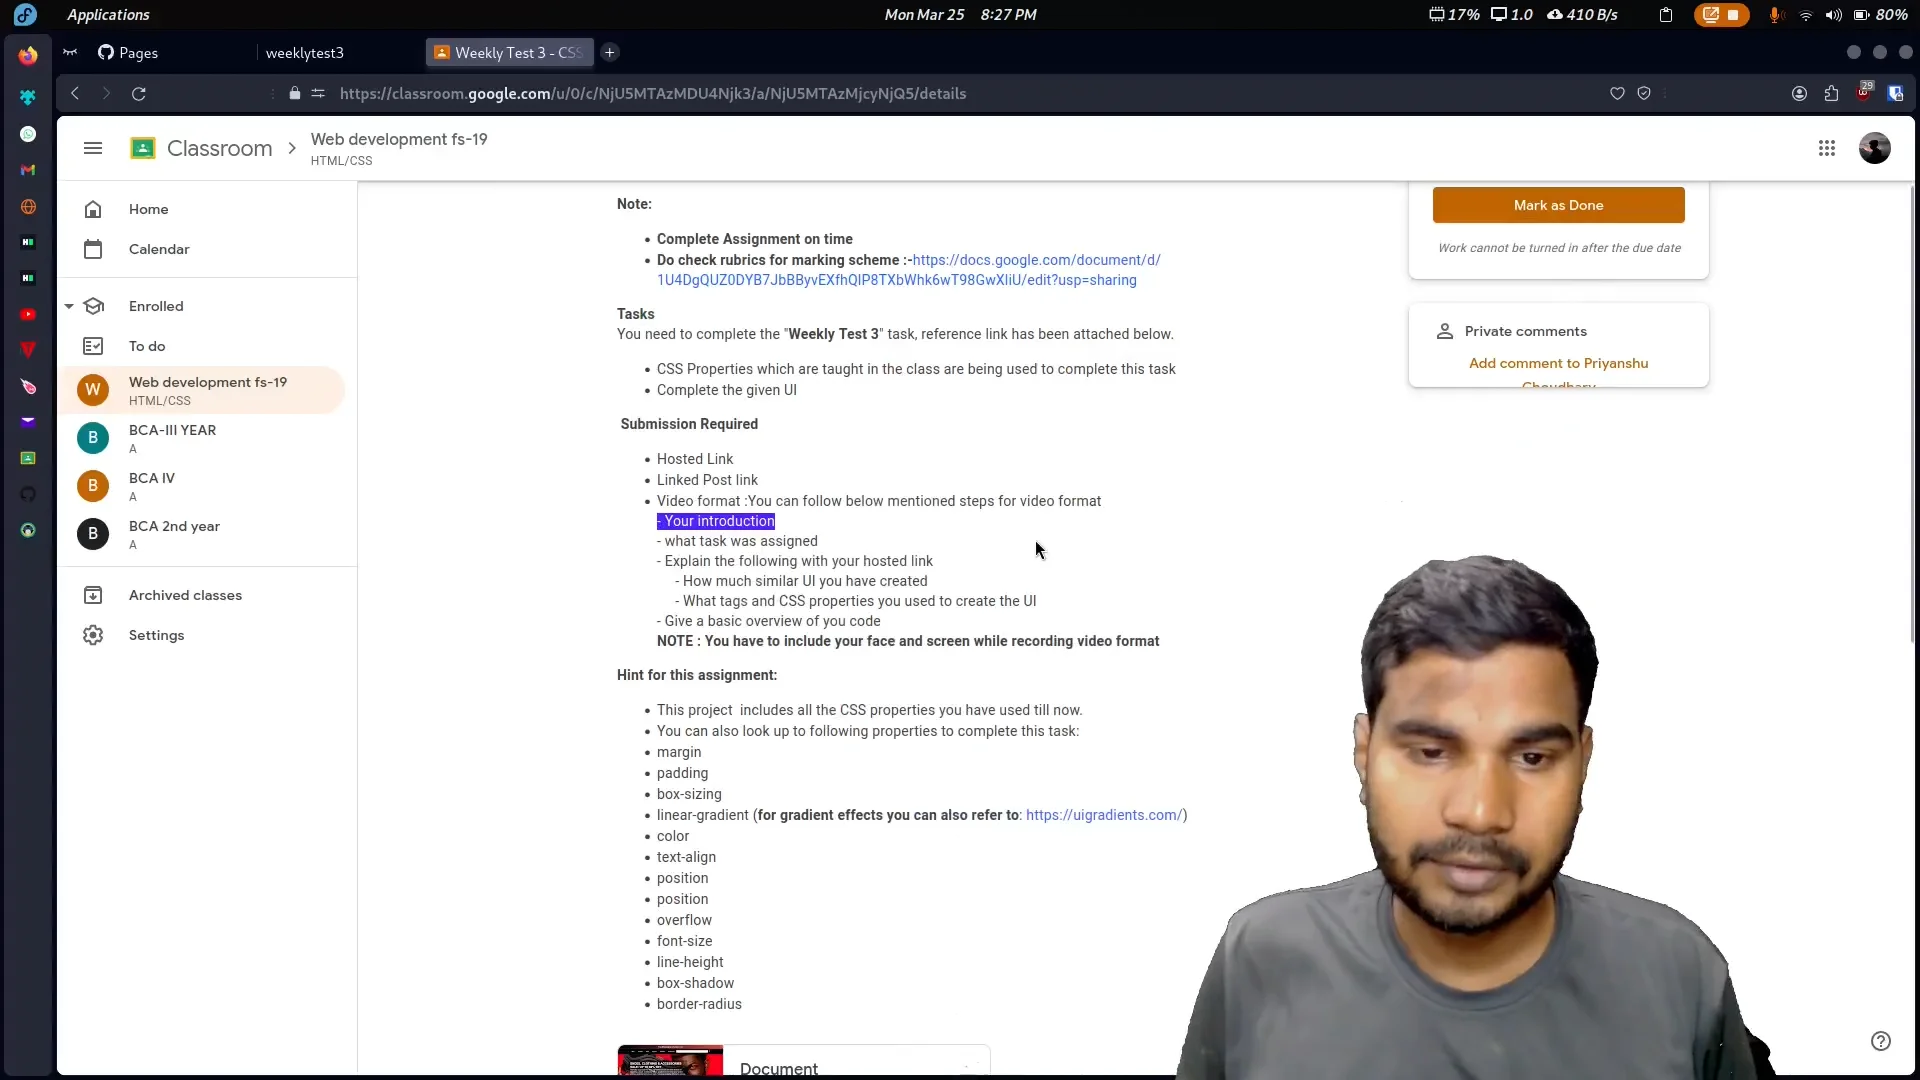Open a new browser tab
The image size is (1920, 1080).
tap(609, 52)
